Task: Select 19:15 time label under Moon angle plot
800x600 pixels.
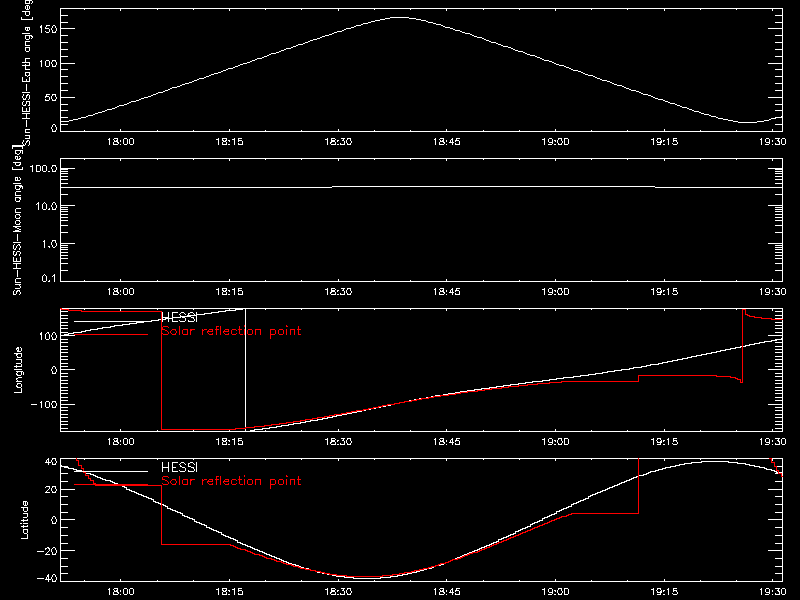Action: (664, 292)
